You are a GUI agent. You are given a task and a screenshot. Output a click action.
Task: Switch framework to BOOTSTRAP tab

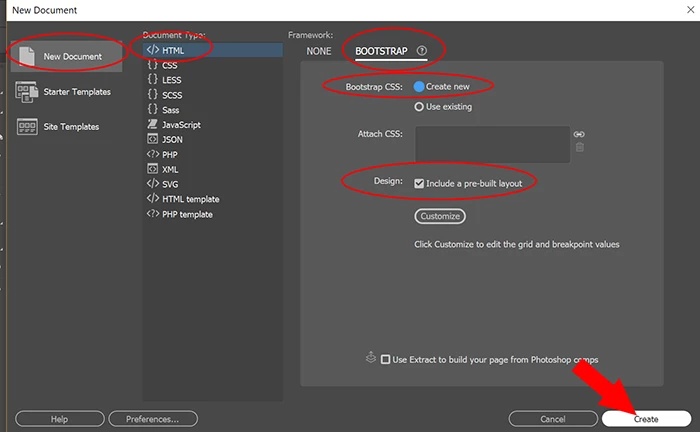[381, 51]
